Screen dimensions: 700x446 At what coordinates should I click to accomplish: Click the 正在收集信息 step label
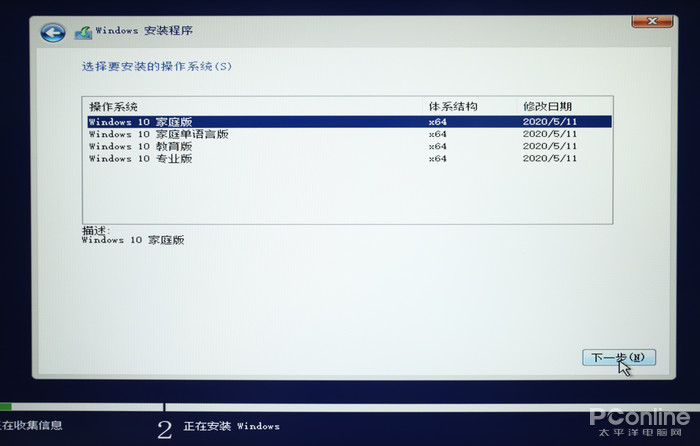point(31,425)
